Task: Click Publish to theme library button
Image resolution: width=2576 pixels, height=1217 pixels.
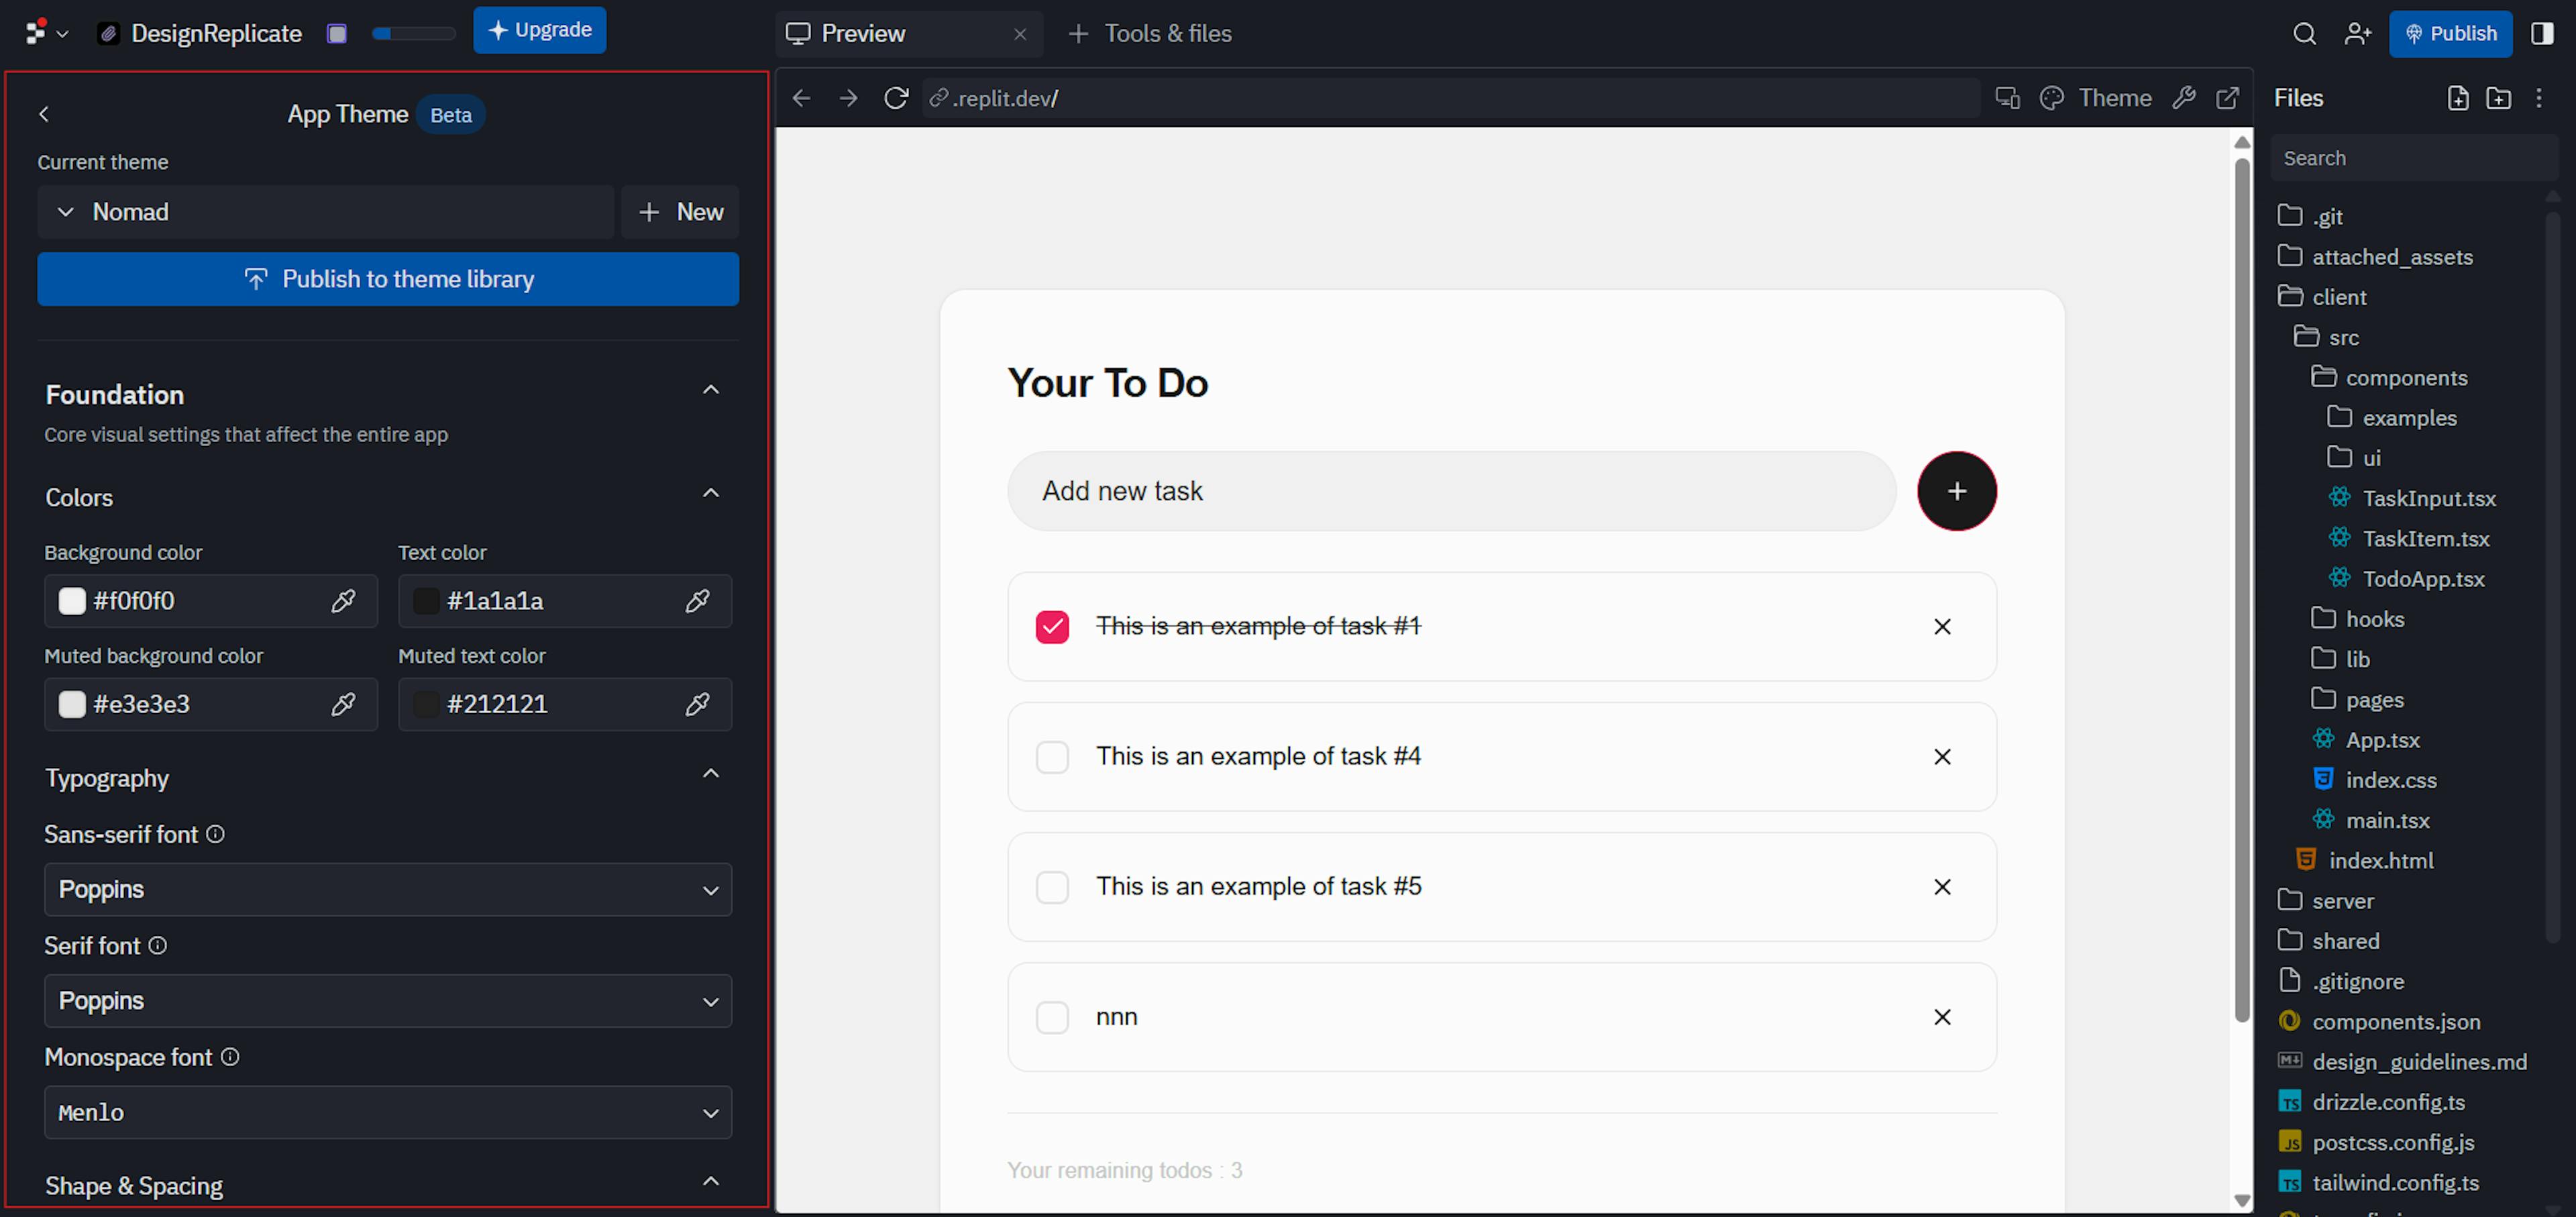Action: pyautogui.click(x=388, y=279)
